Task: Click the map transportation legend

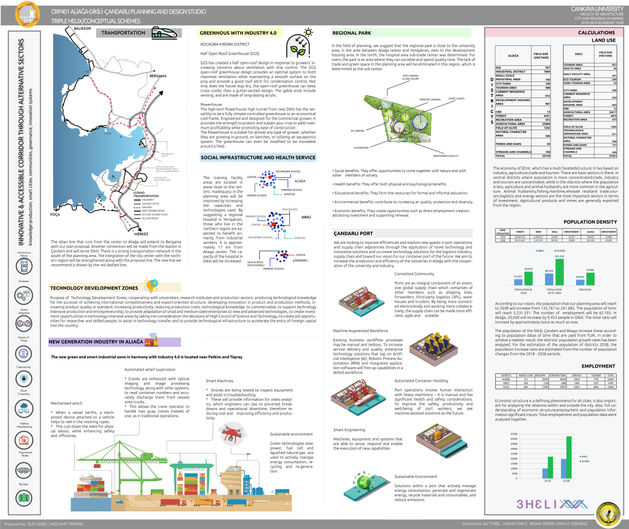Action: 150,206
